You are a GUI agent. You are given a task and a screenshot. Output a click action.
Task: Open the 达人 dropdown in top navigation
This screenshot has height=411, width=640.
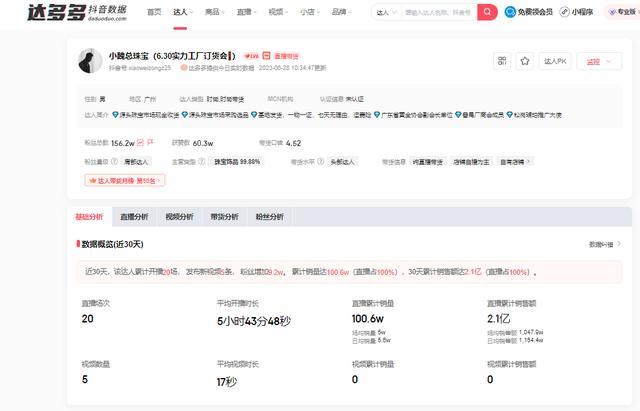coord(183,12)
